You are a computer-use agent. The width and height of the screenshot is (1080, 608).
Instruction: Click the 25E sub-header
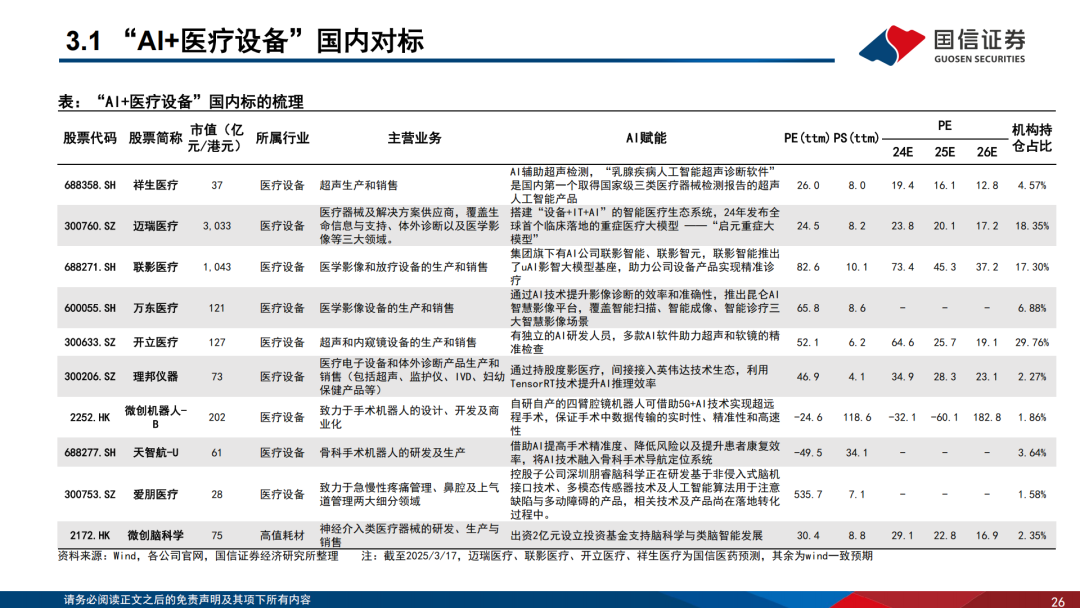pos(944,151)
